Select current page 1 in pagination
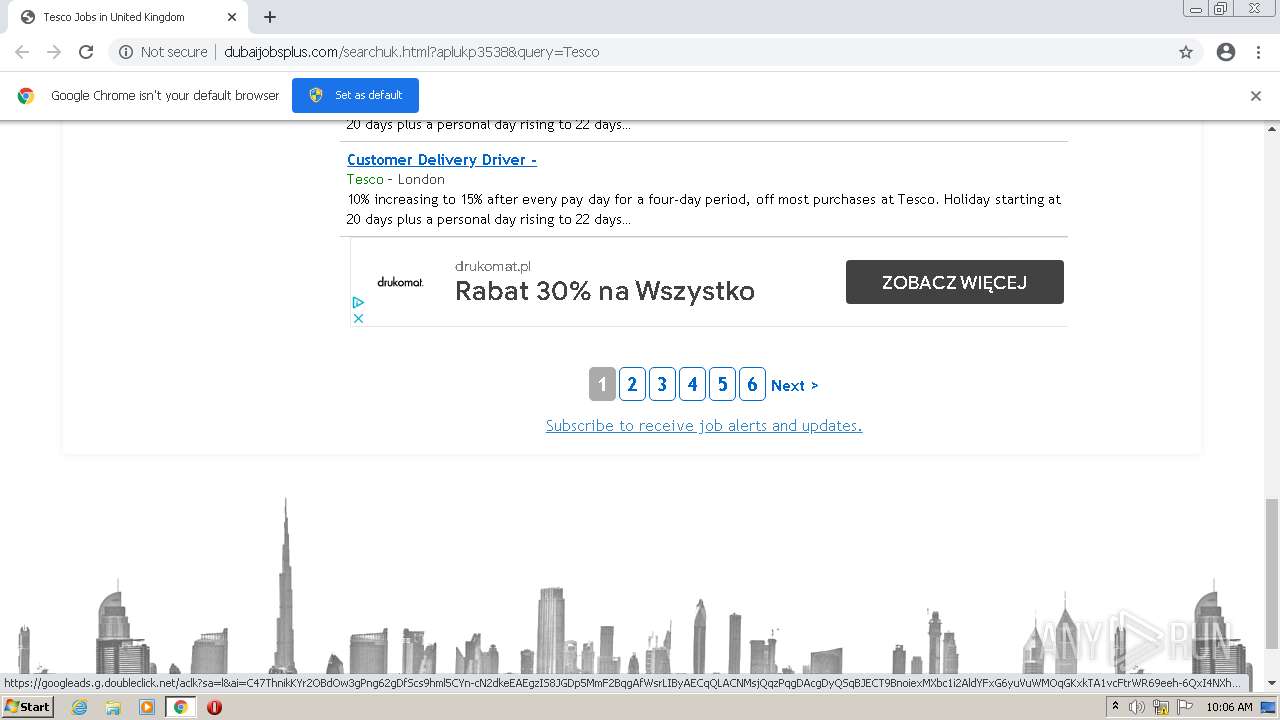1280x720 pixels. 602,385
